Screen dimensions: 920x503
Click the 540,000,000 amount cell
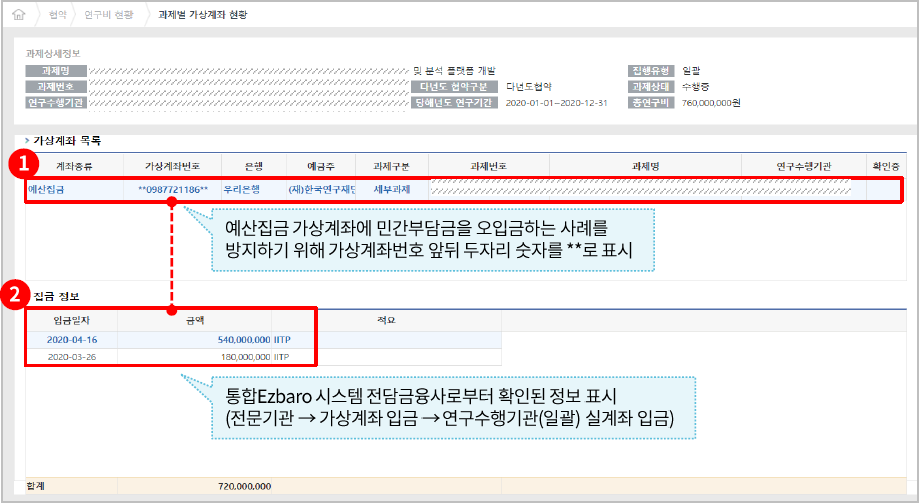[x=244, y=340]
